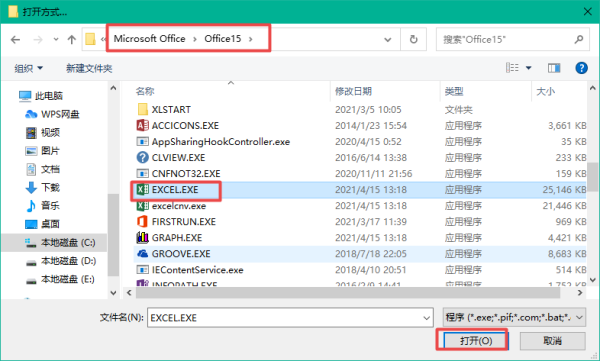Click date 2021/4/15 13:18 of EXCEL.EXE
This screenshot has height=361, width=600.
[x=371, y=189]
